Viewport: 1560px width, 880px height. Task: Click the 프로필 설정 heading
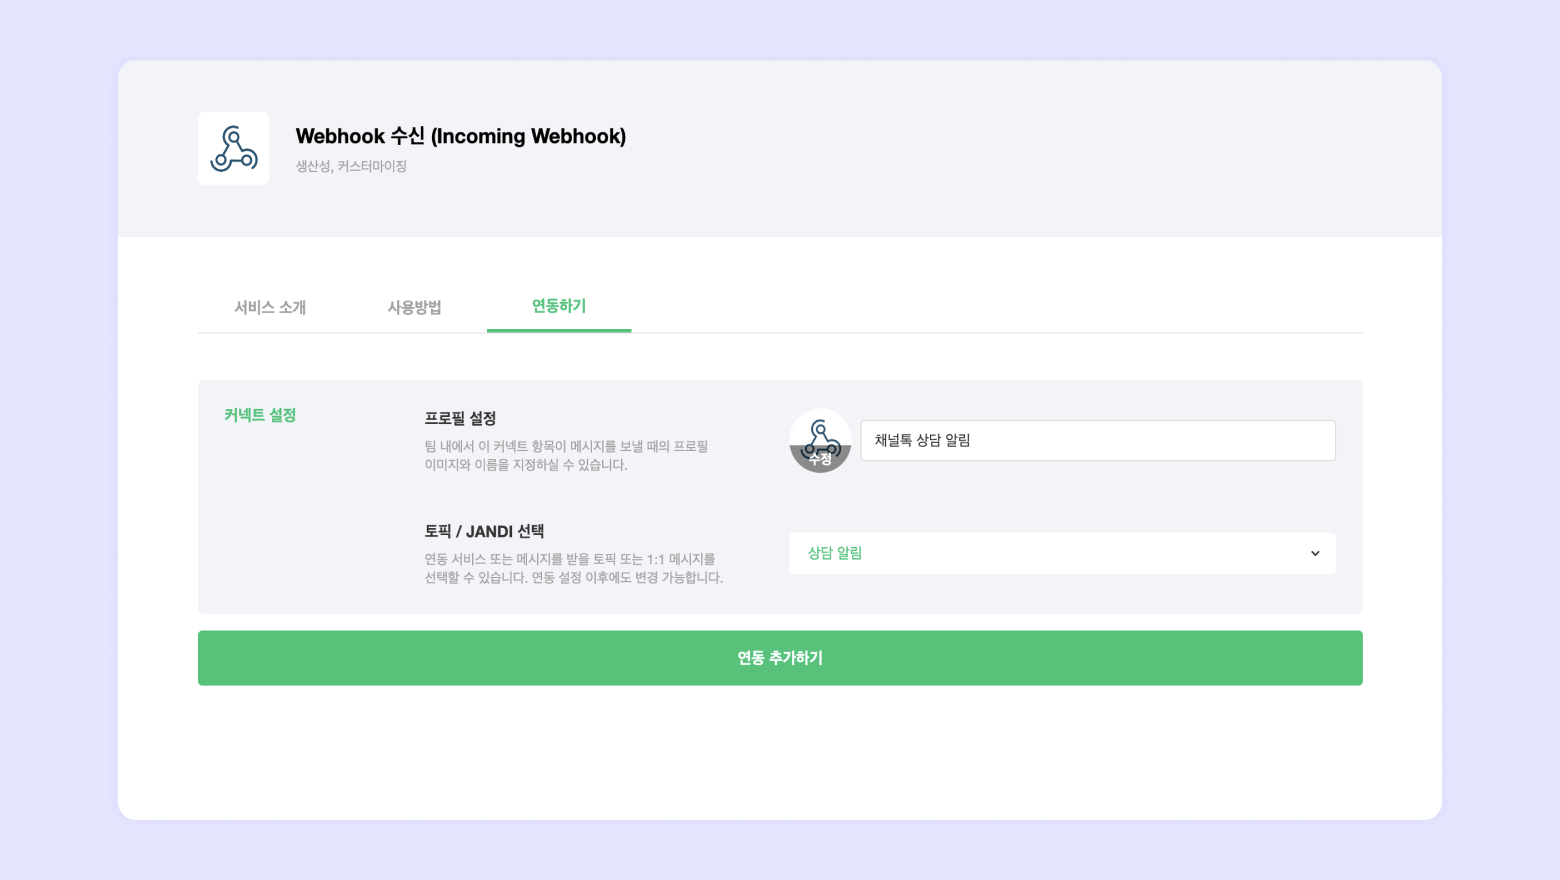coord(460,418)
